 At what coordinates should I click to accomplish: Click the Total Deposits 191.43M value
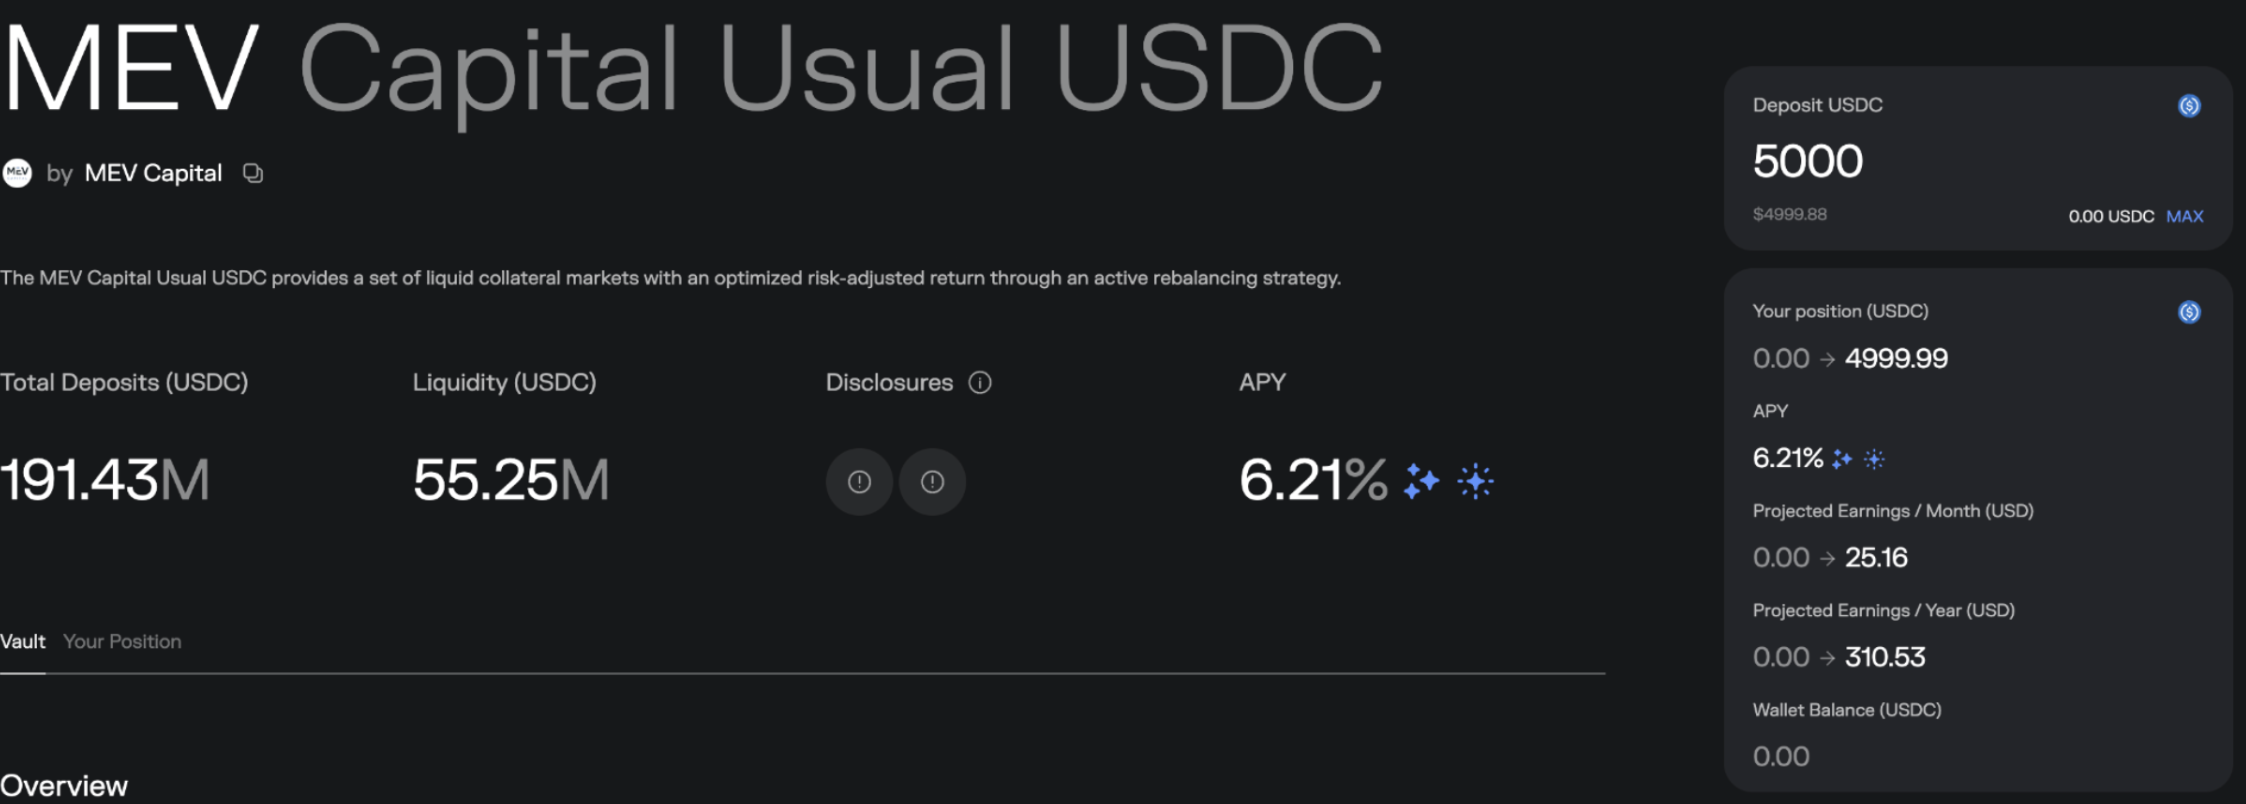click(x=105, y=480)
